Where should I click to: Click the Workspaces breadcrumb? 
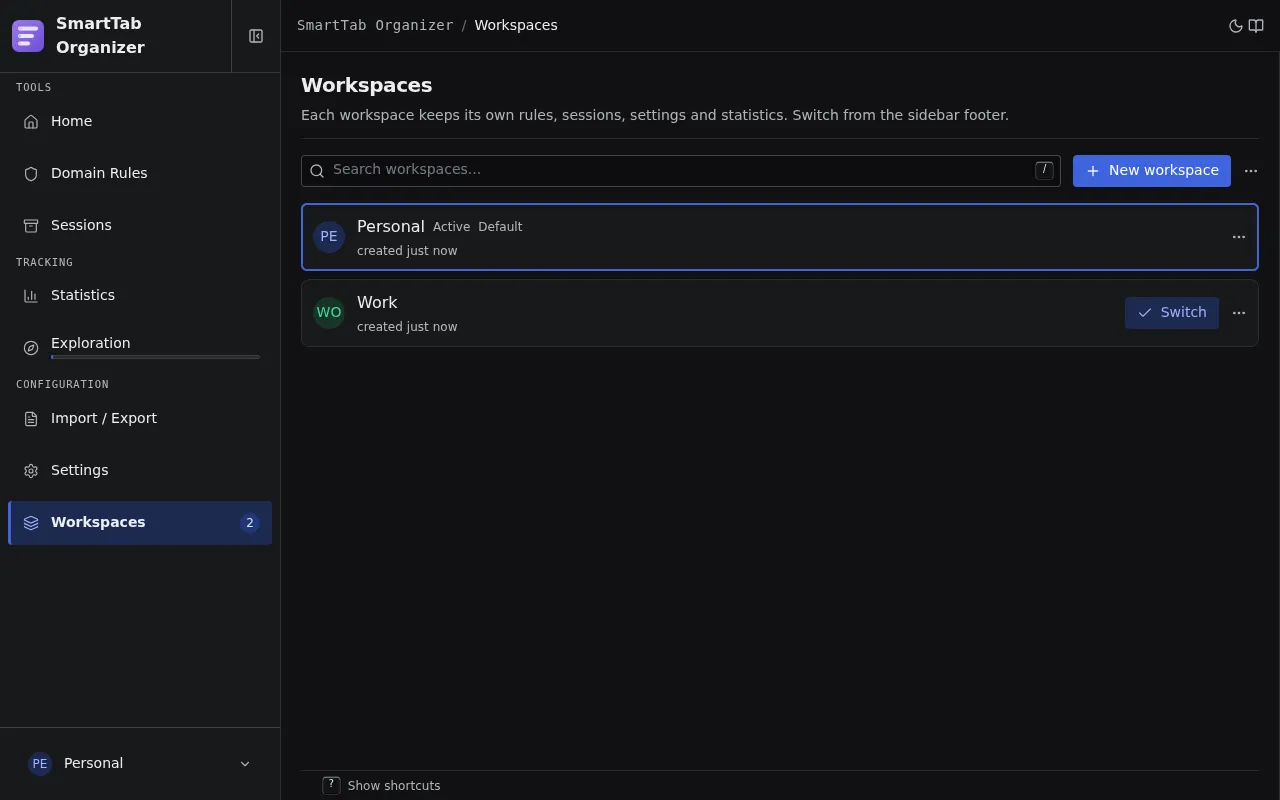point(516,25)
